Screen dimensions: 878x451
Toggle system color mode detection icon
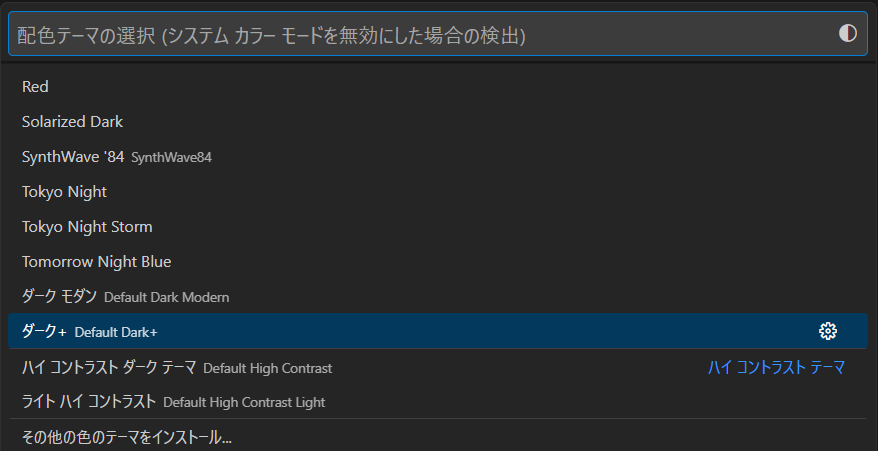(x=847, y=34)
